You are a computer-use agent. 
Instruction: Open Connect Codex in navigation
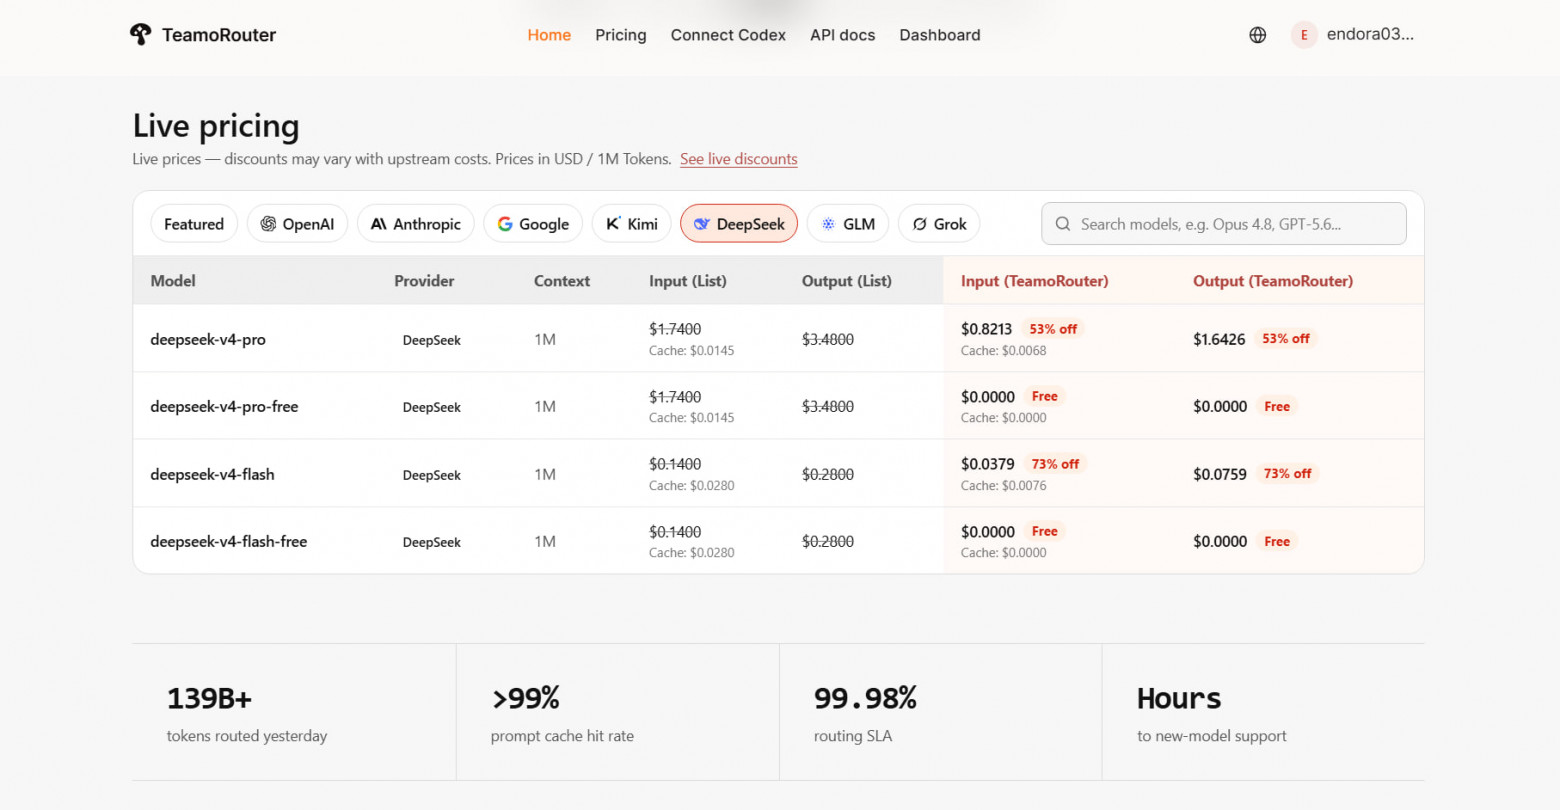728,35
